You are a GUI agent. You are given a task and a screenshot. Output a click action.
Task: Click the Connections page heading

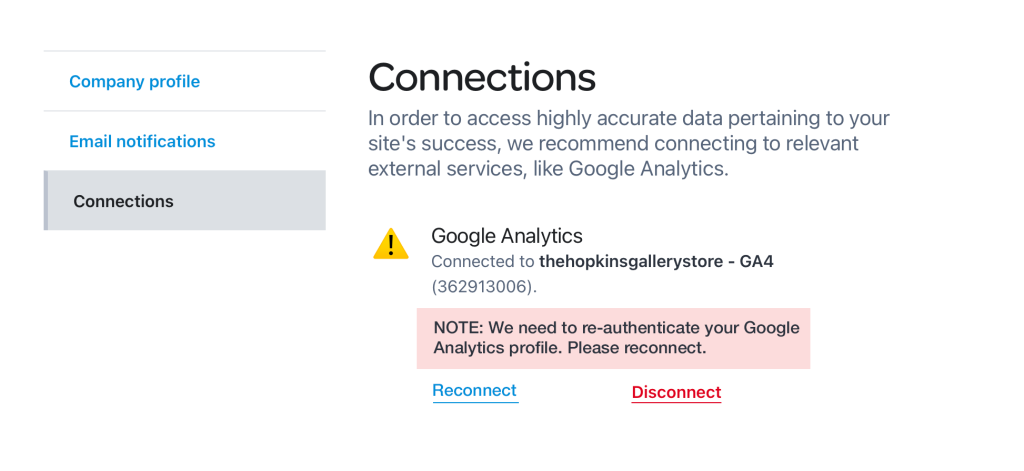point(482,76)
